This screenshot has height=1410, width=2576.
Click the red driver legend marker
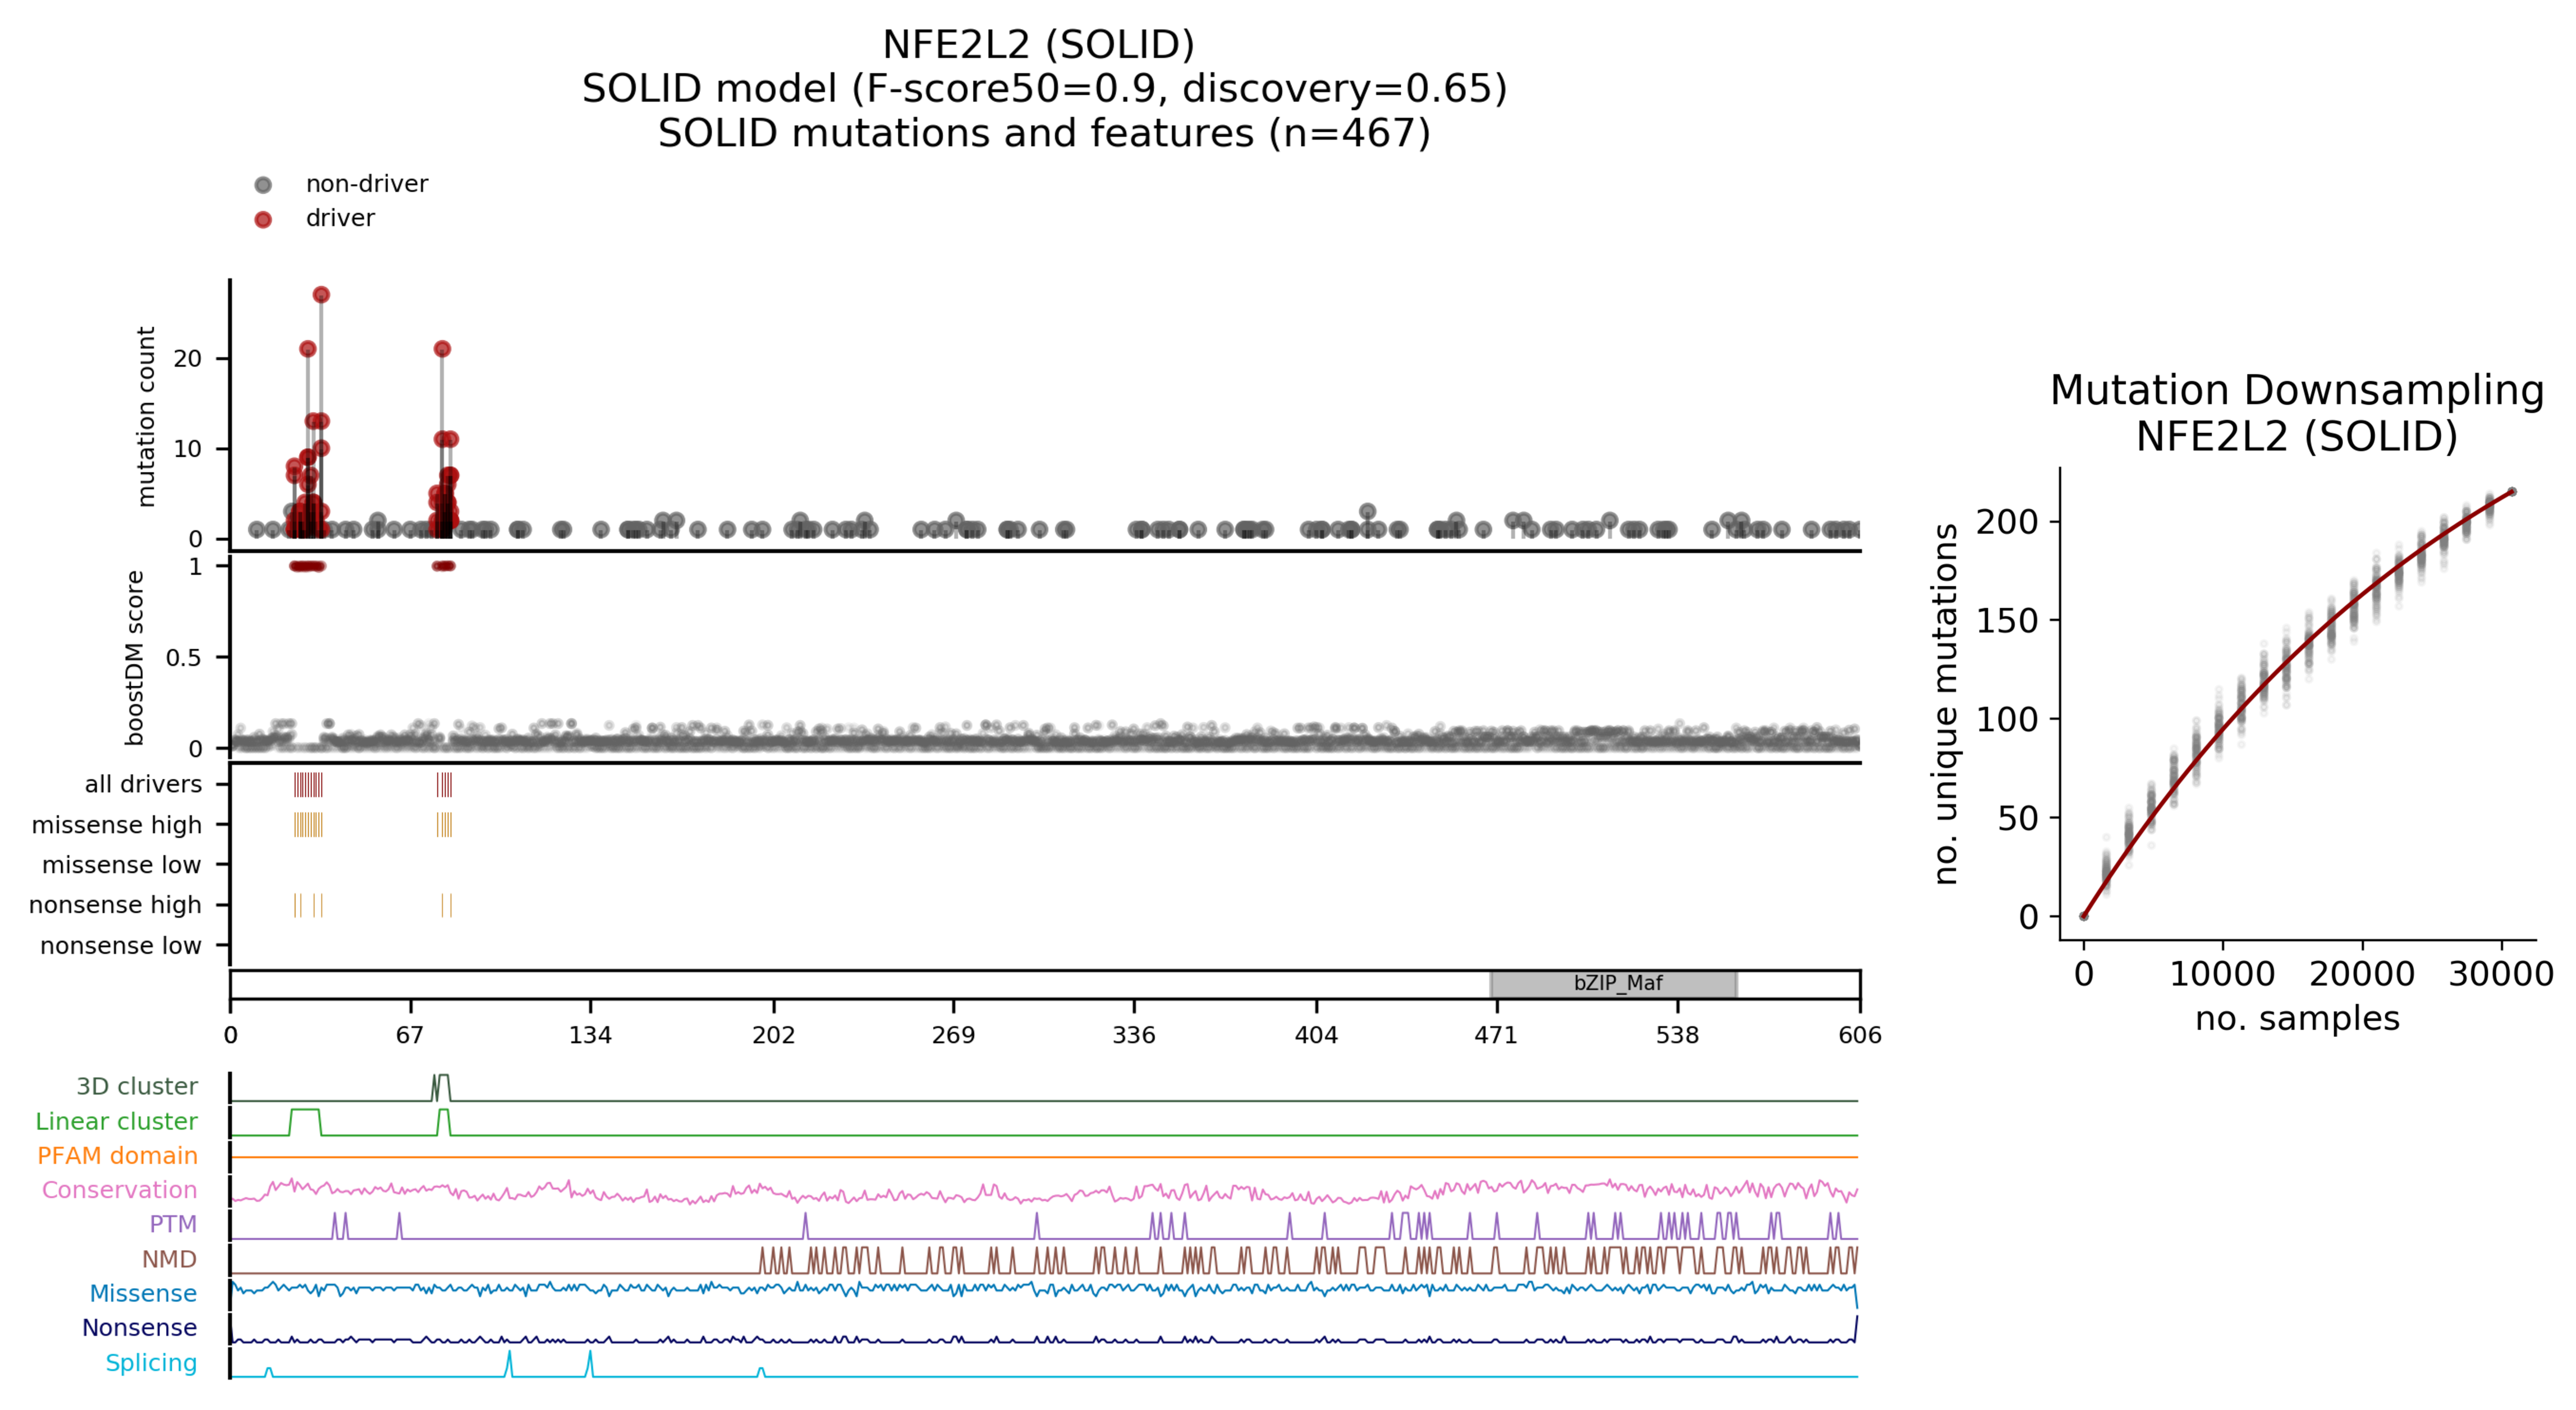[263, 219]
